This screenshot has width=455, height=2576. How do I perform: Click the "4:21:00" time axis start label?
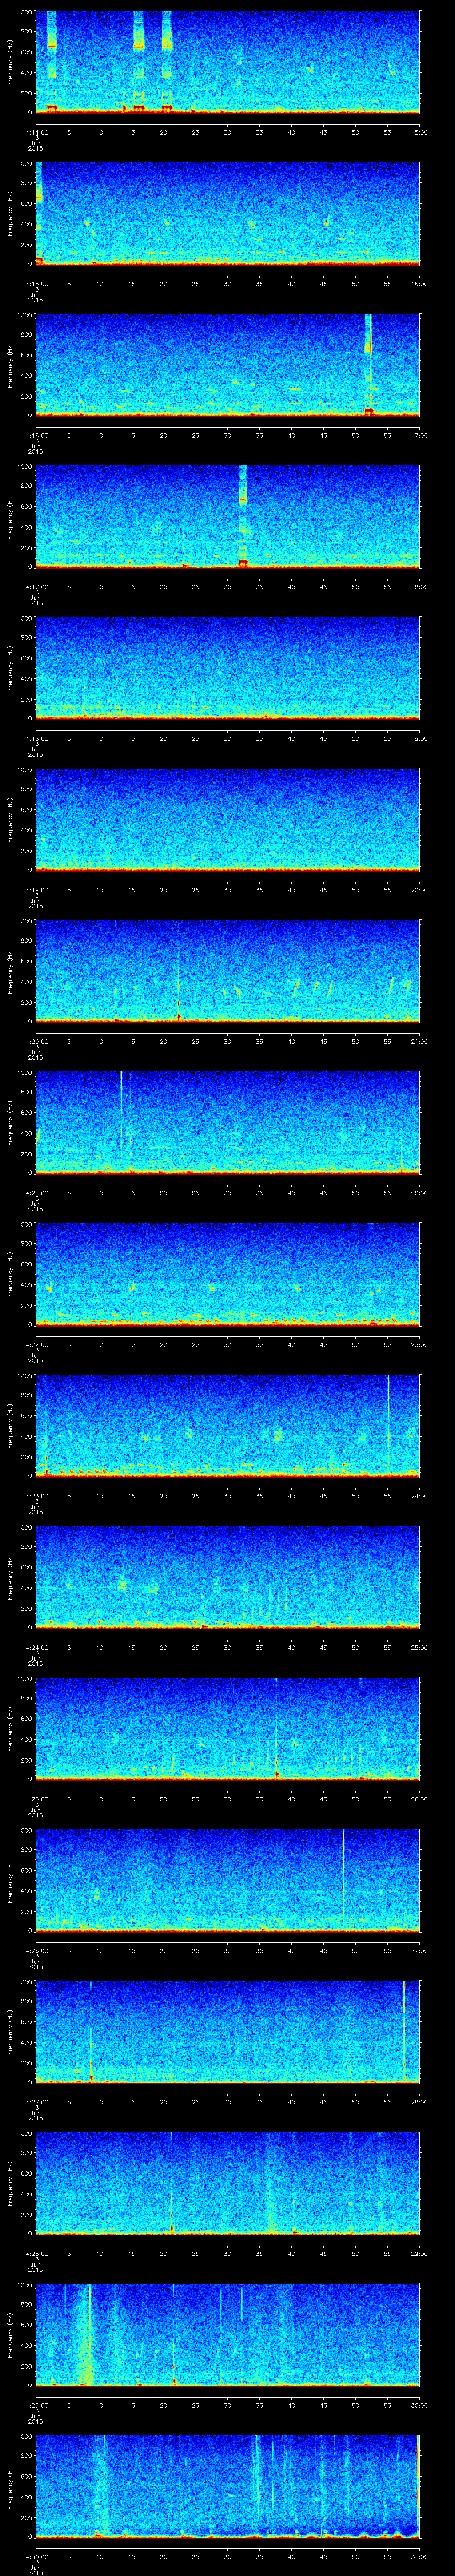36,1192
